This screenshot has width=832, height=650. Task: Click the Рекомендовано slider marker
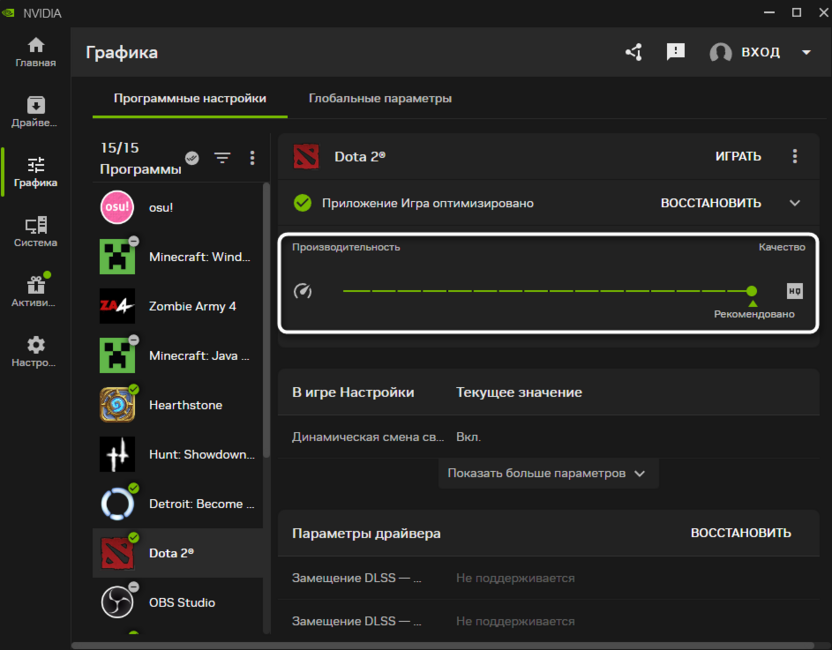coord(753,304)
